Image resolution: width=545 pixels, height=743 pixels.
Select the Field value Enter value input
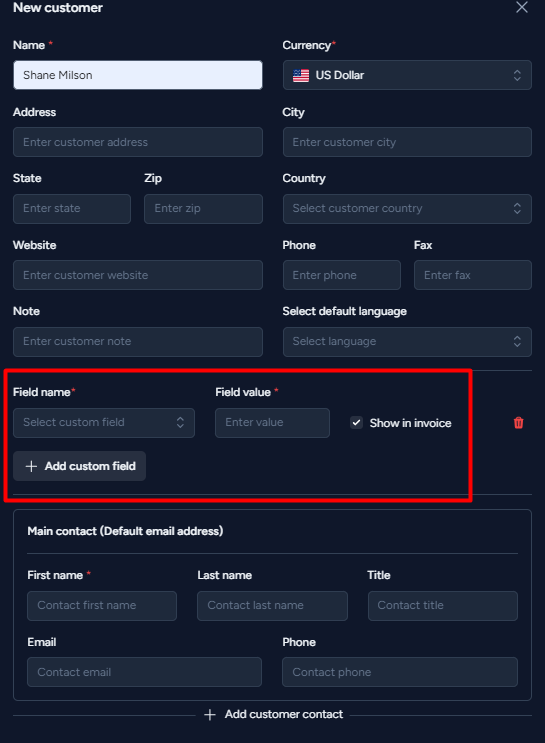[x=272, y=423]
